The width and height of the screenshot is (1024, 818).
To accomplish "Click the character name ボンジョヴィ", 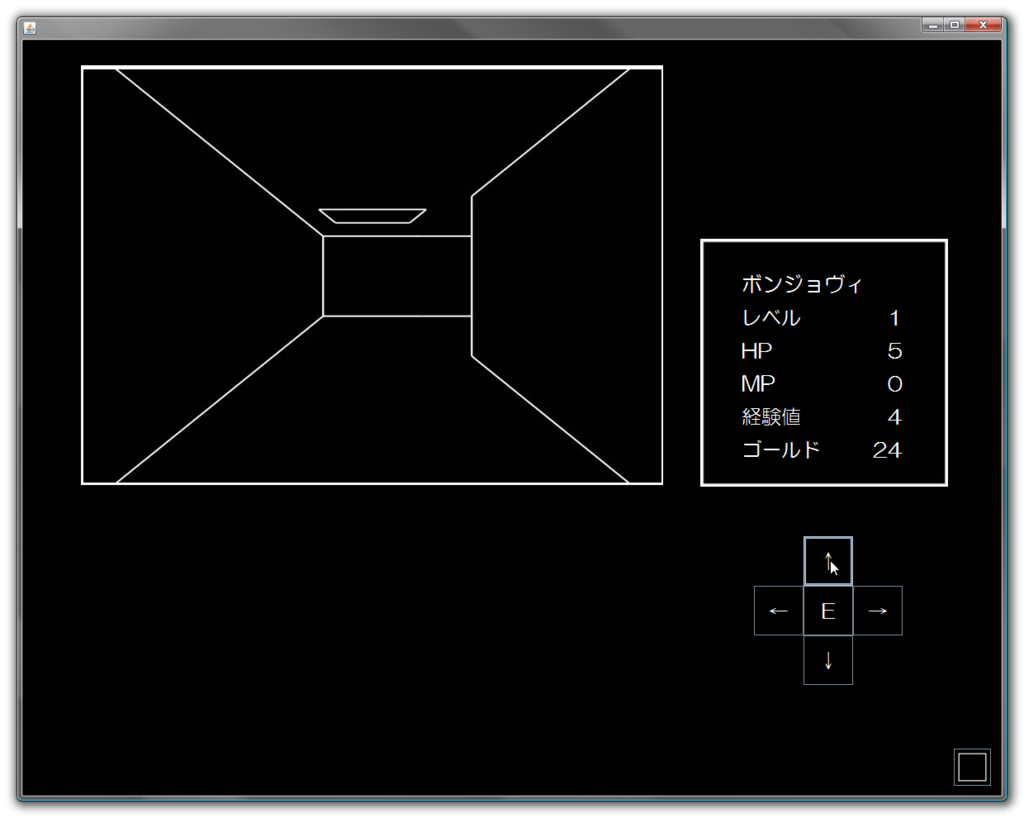I will [802, 284].
